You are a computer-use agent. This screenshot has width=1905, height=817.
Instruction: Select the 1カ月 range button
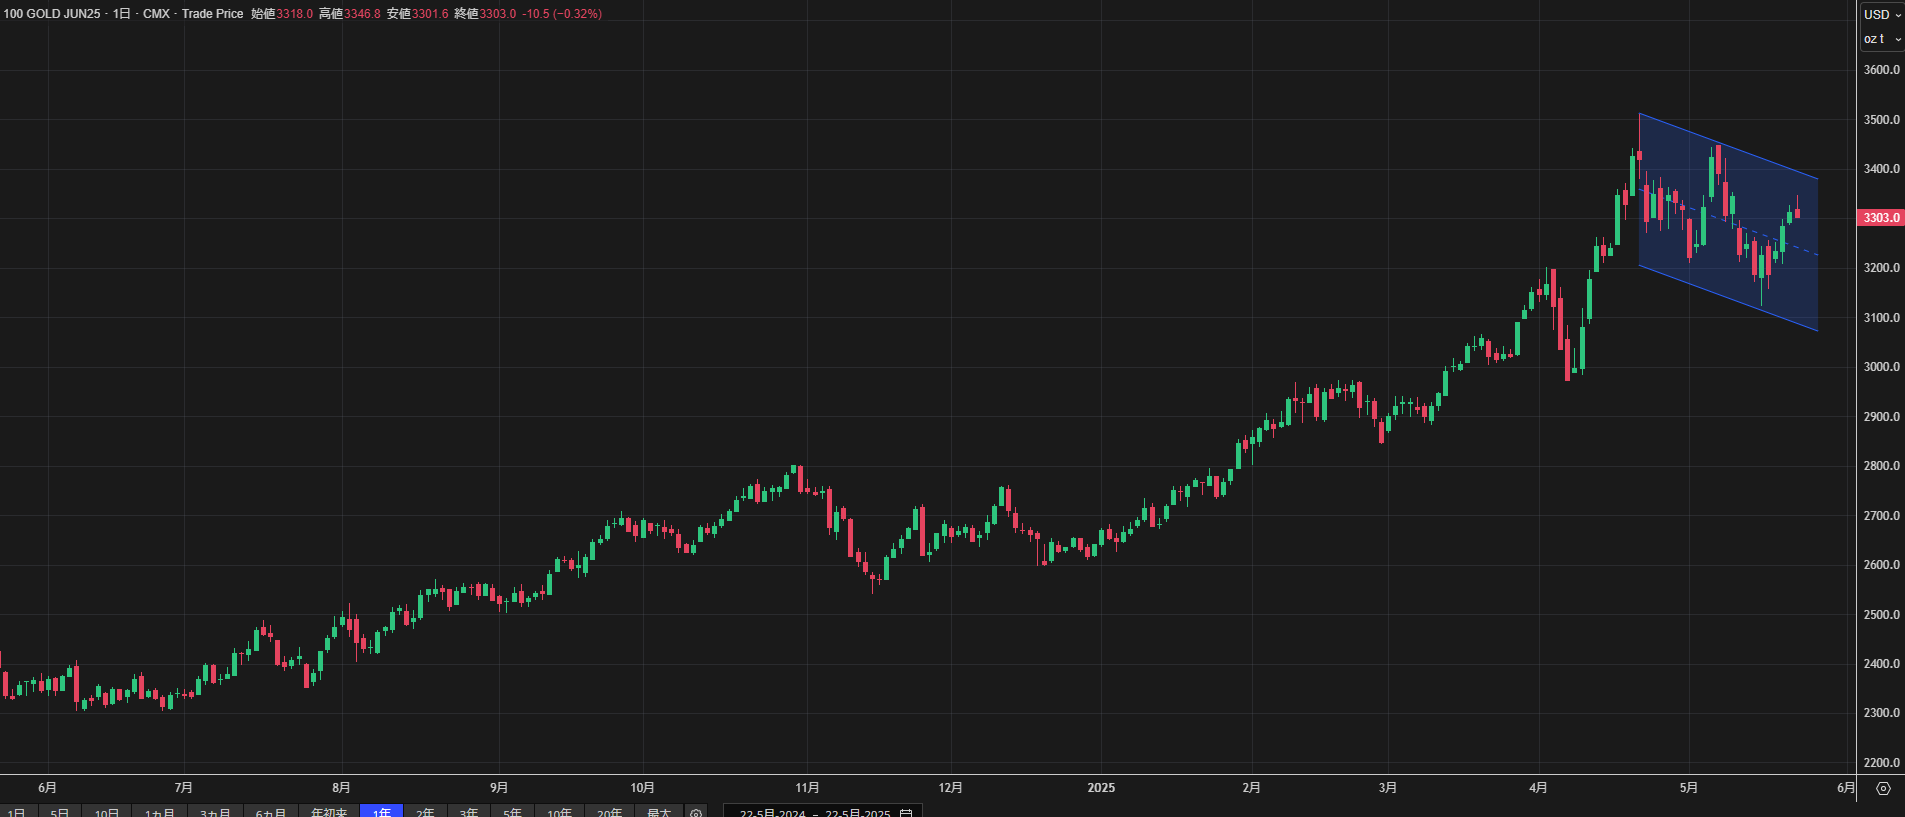tap(160, 812)
